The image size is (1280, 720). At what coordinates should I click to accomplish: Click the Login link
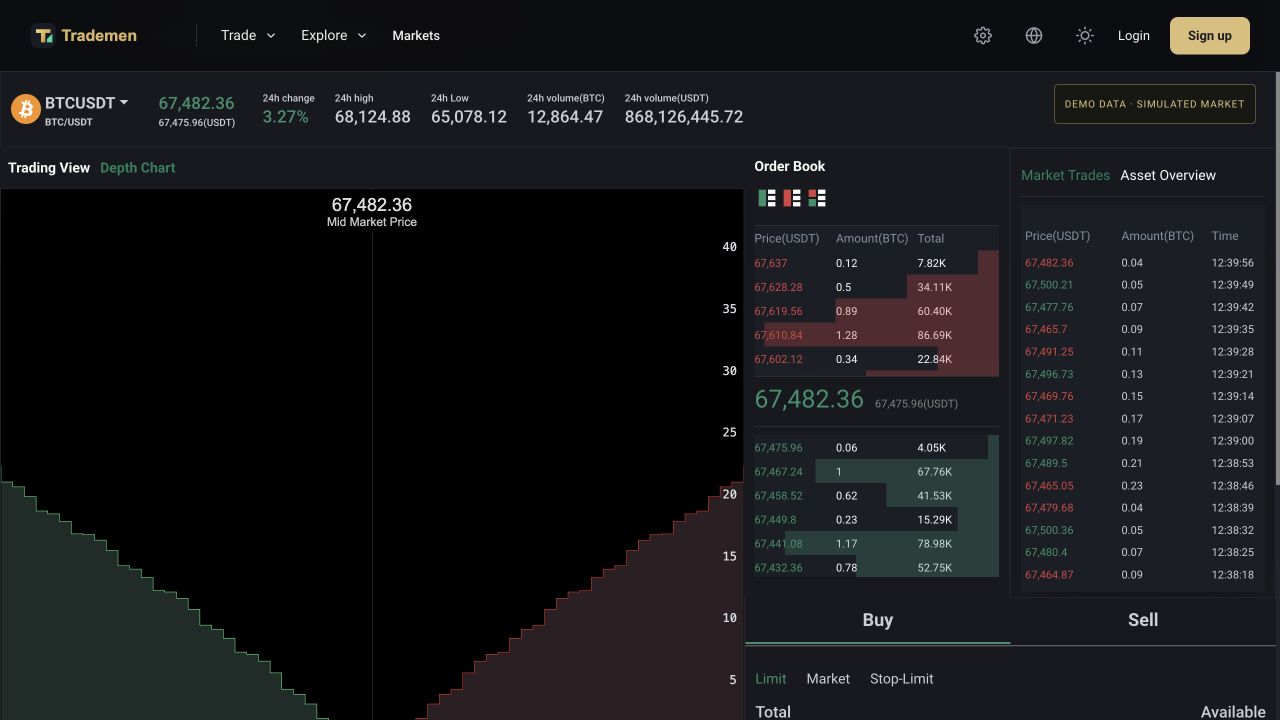click(x=1133, y=35)
